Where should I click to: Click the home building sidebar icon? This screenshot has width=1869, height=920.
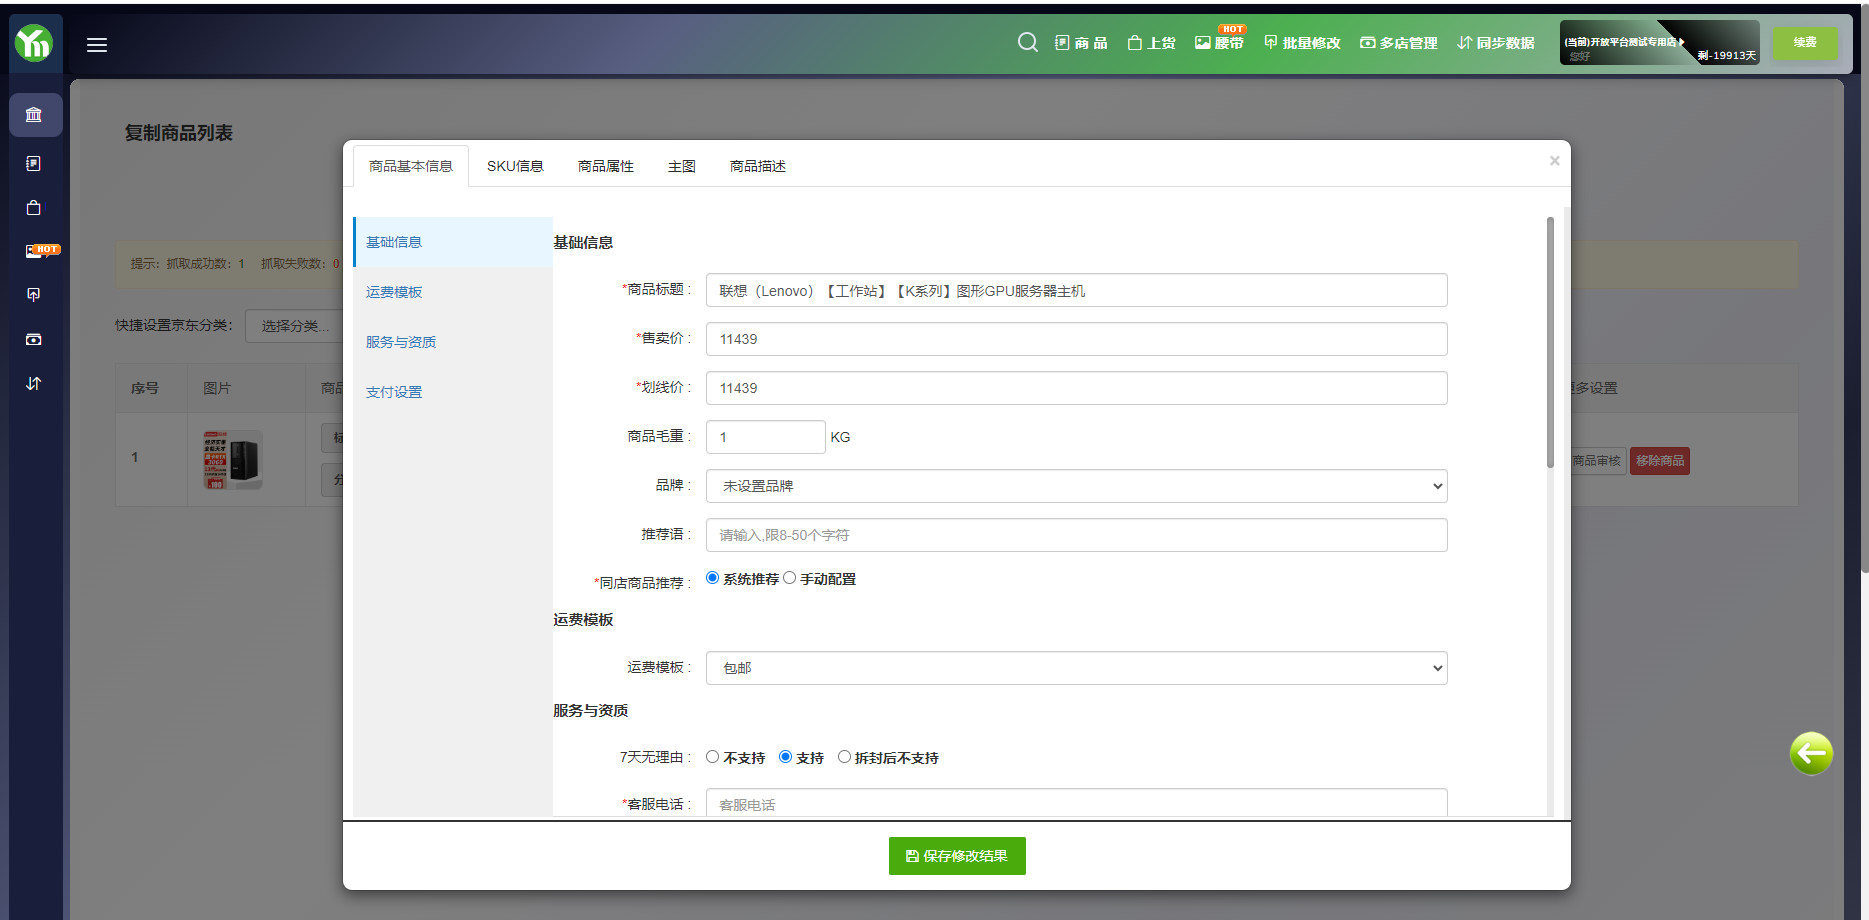(34, 115)
